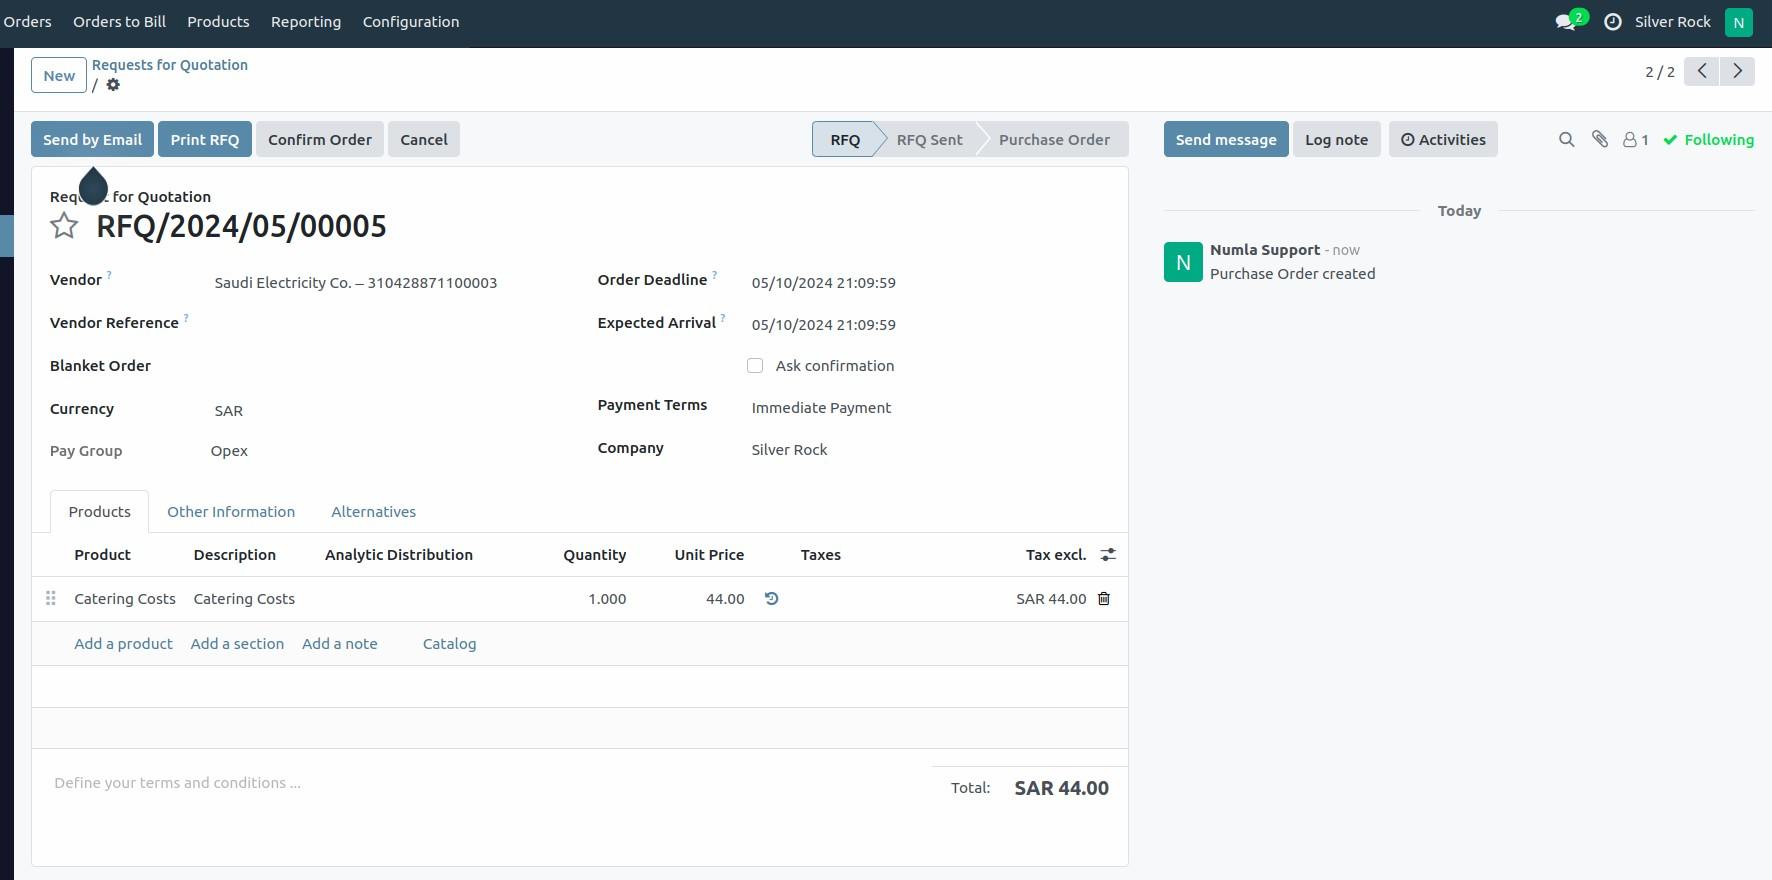This screenshot has width=1772, height=880.
Task: Show followers list icon with count 1
Action: click(1635, 140)
